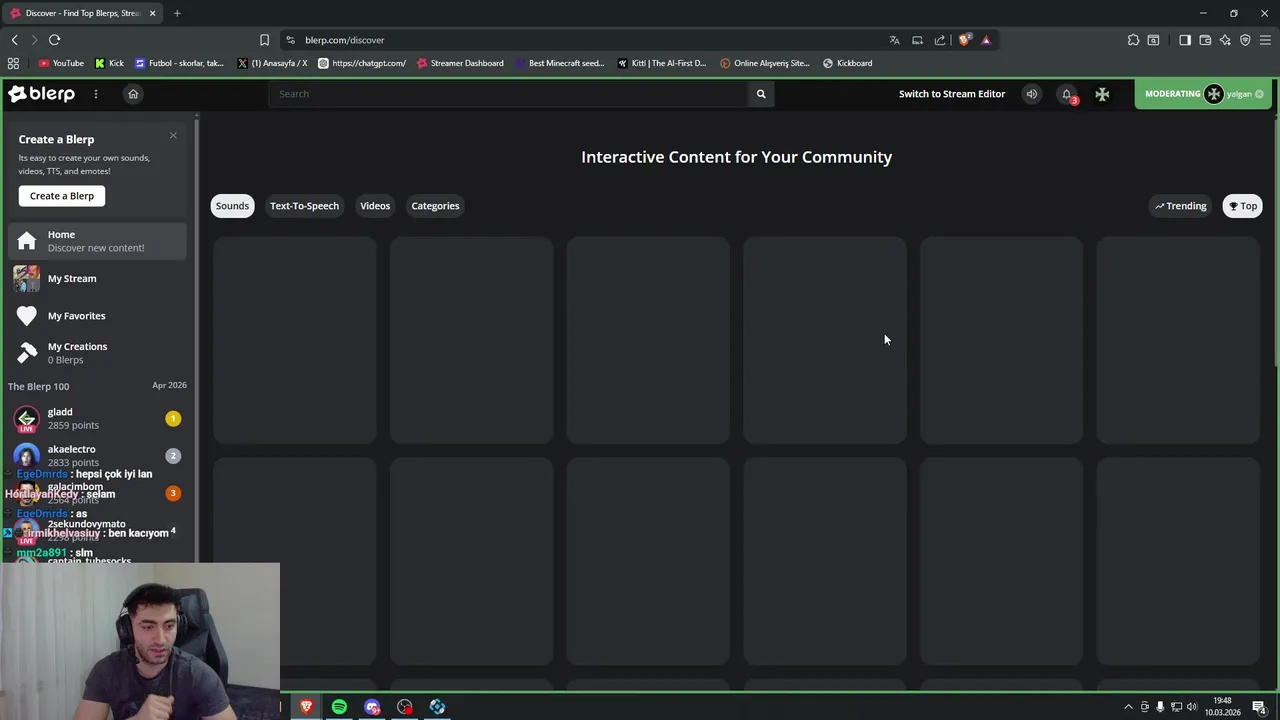Open the Kick bookmark
1280x720 pixels.
tap(110, 63)
